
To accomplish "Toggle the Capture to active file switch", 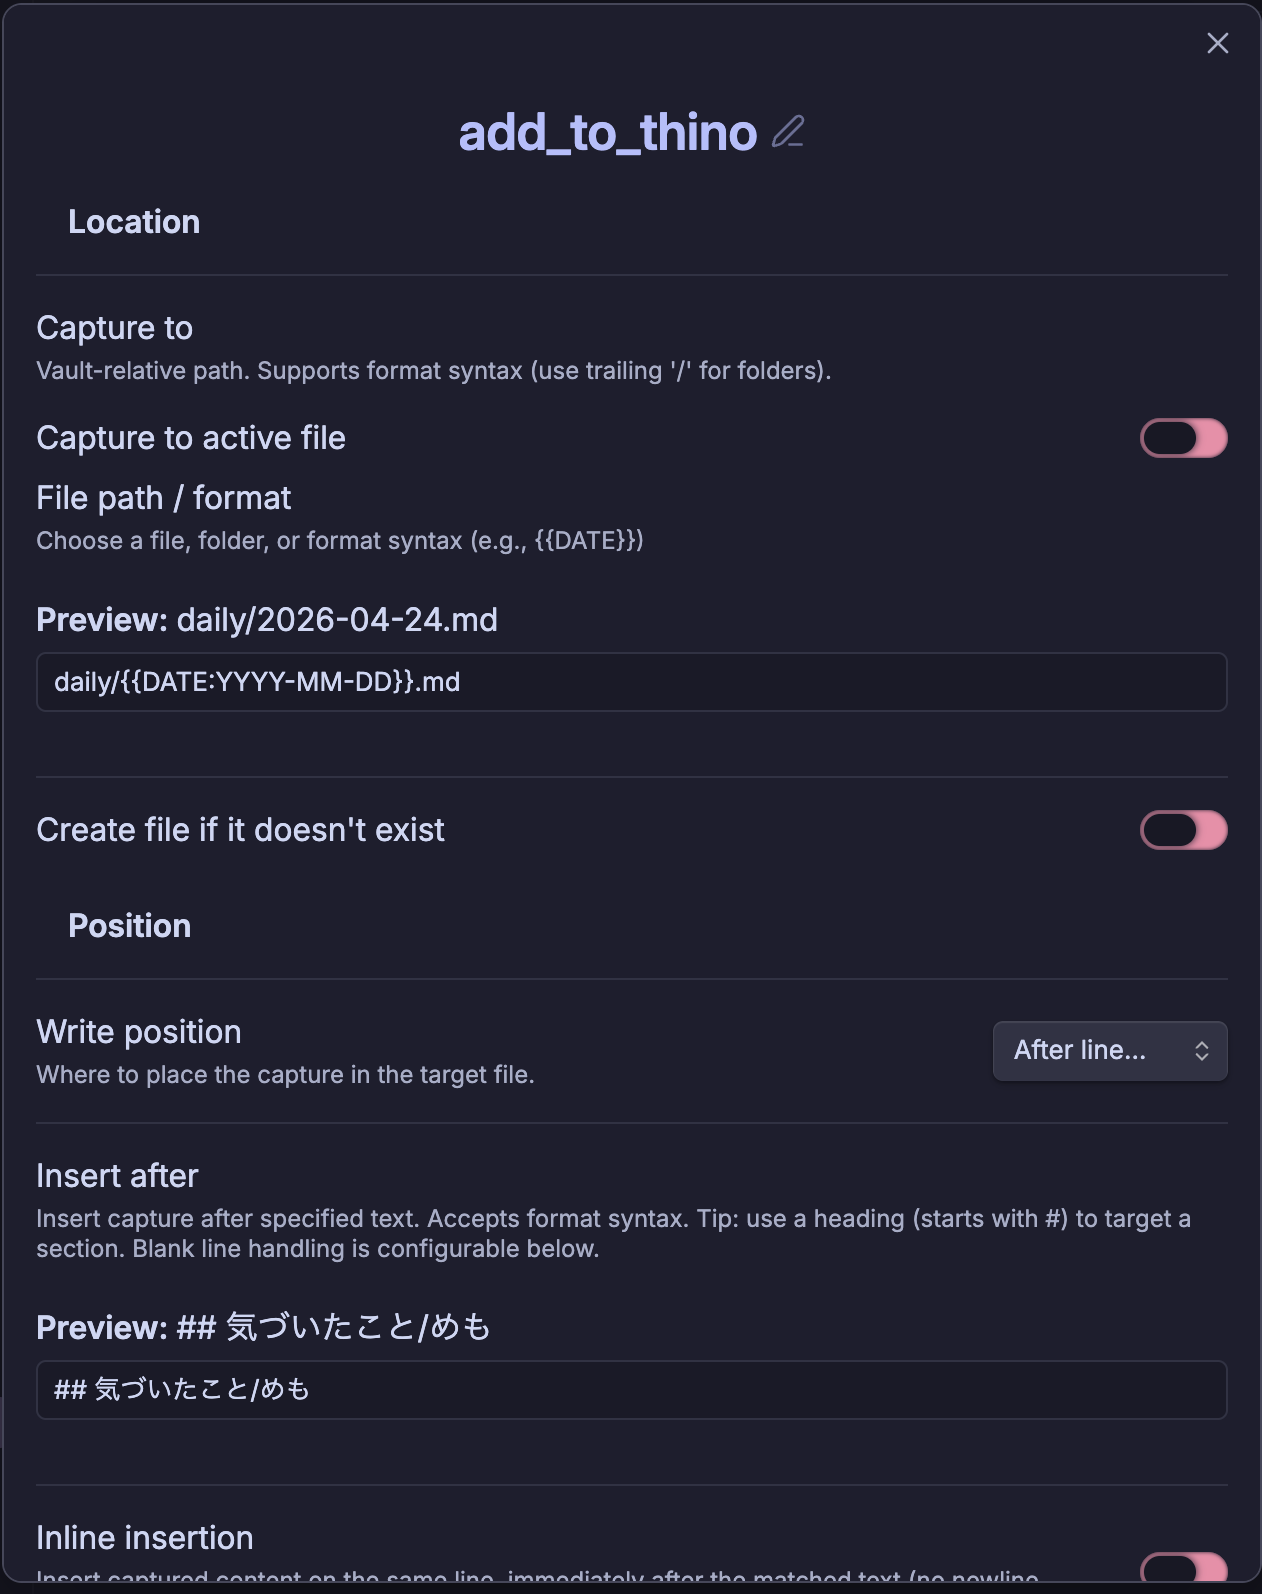I will pyautogui.click(x=1183, y=438).
